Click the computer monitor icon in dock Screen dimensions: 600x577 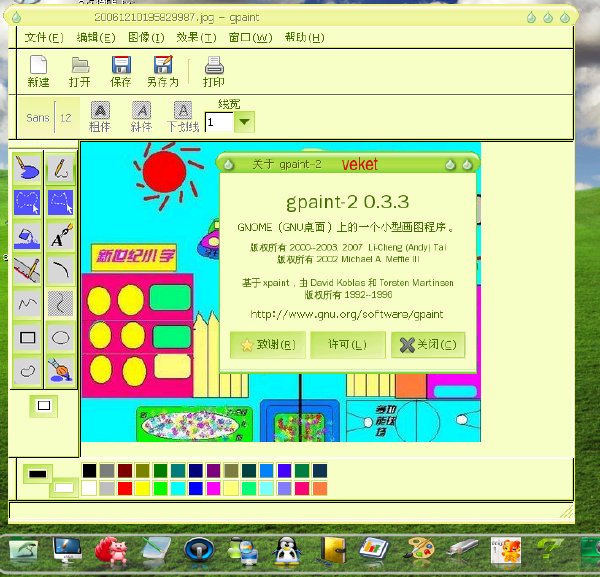(67, 550)
